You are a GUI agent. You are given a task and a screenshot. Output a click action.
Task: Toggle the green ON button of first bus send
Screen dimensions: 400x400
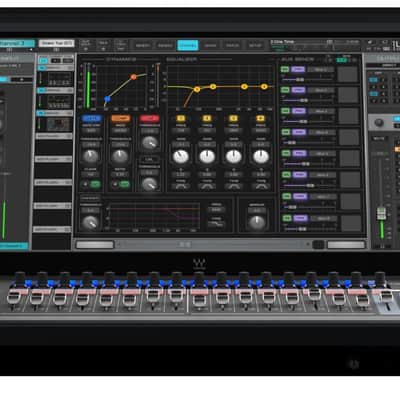285,69
